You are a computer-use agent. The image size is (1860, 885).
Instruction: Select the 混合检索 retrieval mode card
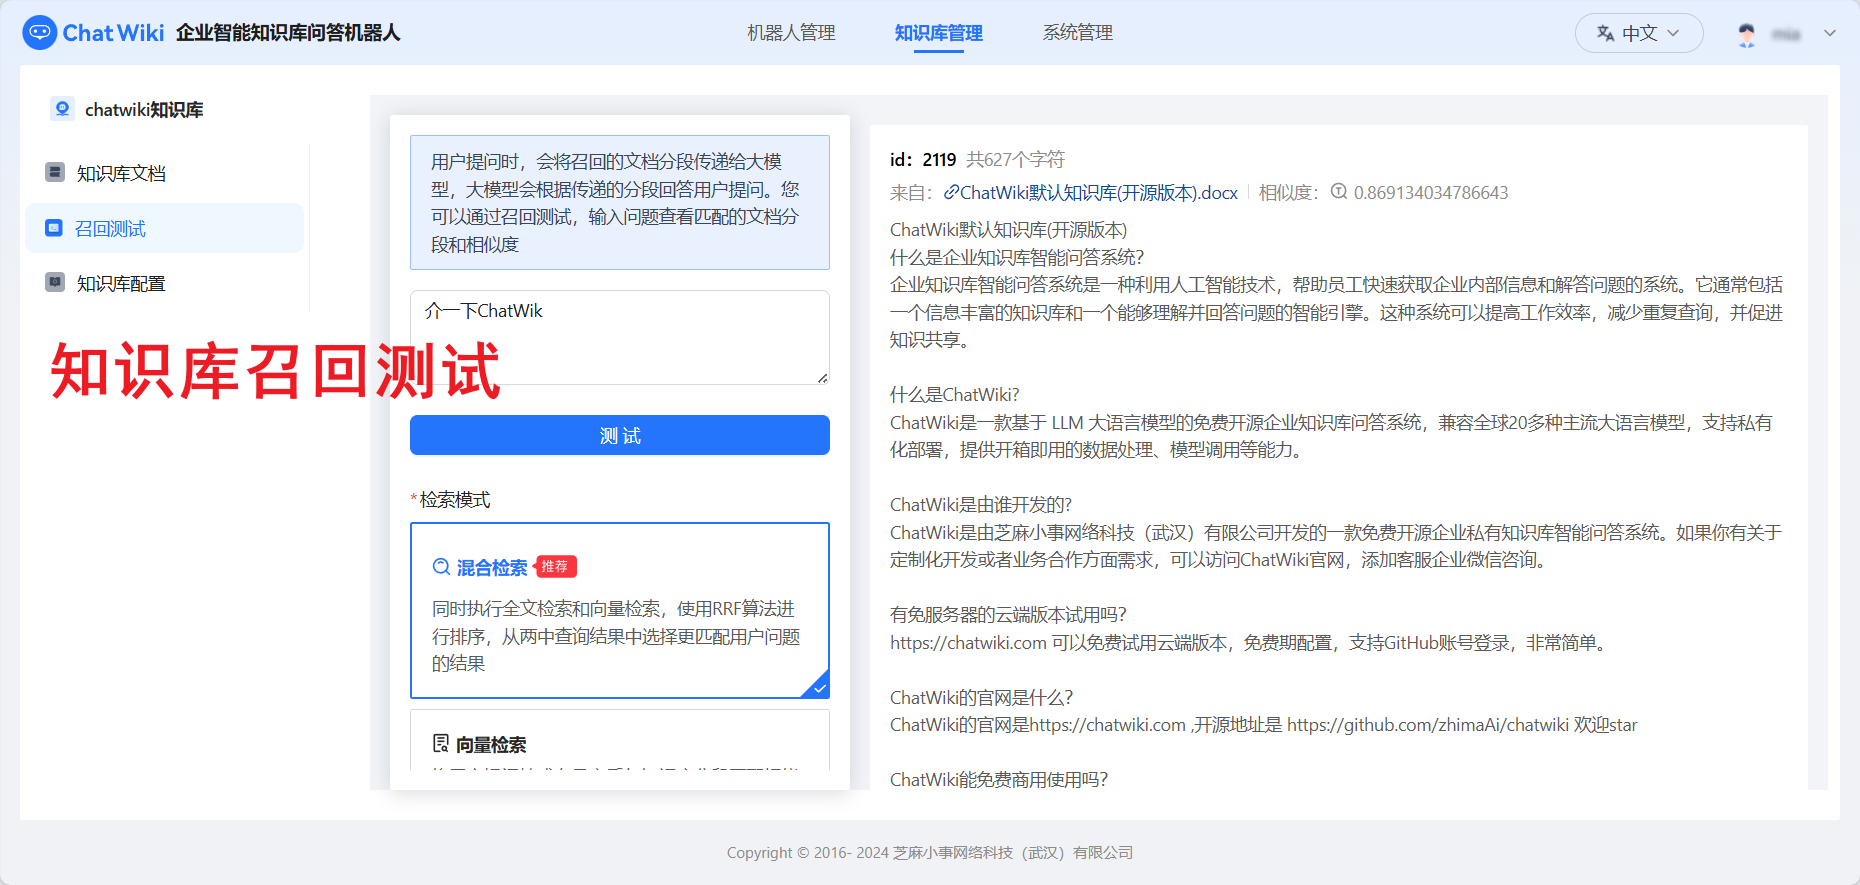coord(620,610)
